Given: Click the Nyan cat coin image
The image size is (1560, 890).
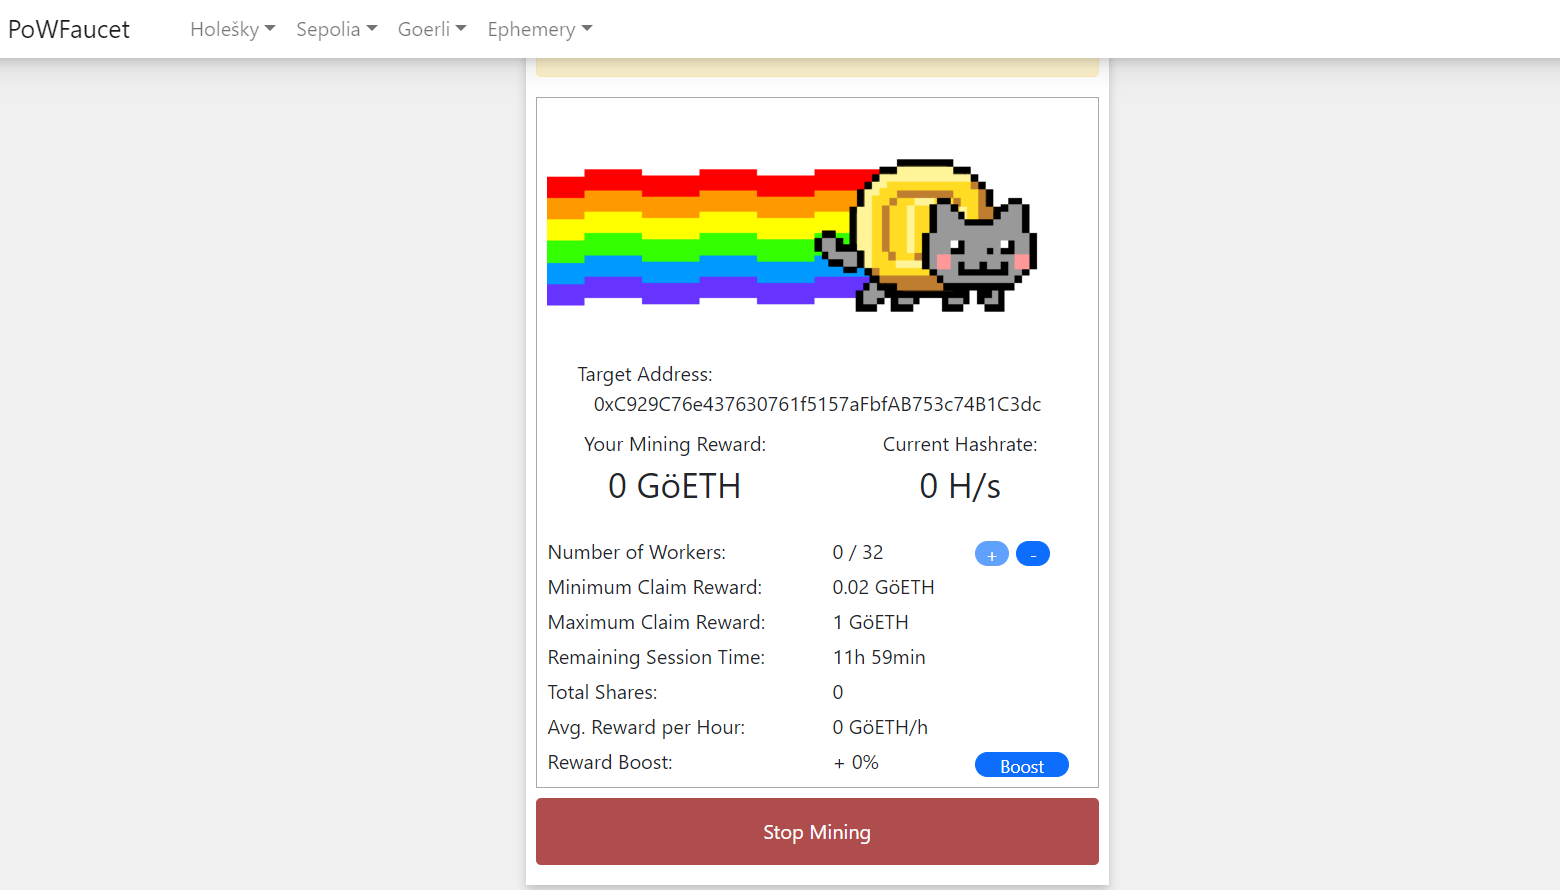Looking at the screenshot, I should pos(792,235).
